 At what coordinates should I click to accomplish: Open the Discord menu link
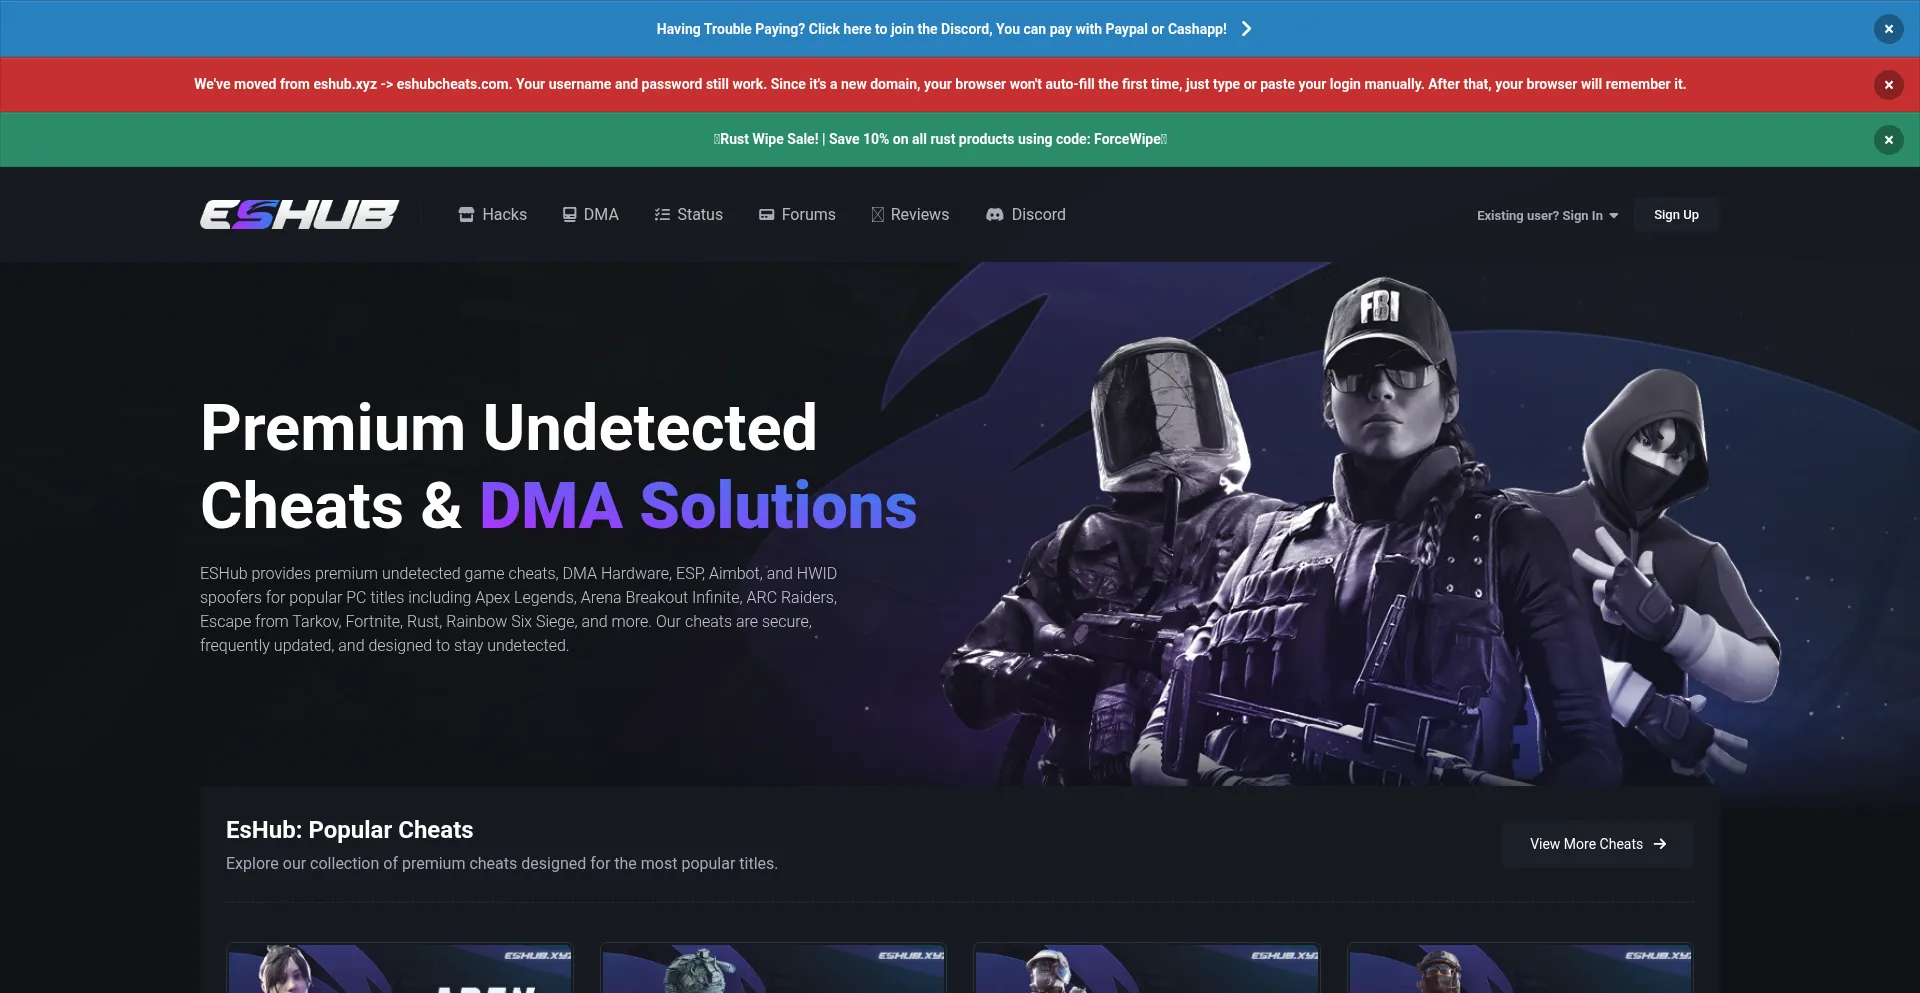tap(1025, 215)
